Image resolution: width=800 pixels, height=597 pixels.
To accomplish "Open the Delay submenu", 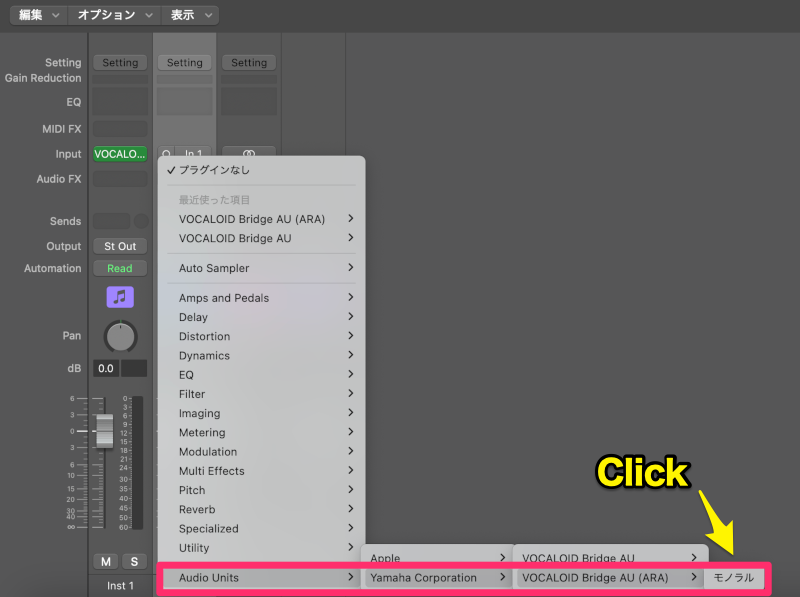I will point(261,317).
